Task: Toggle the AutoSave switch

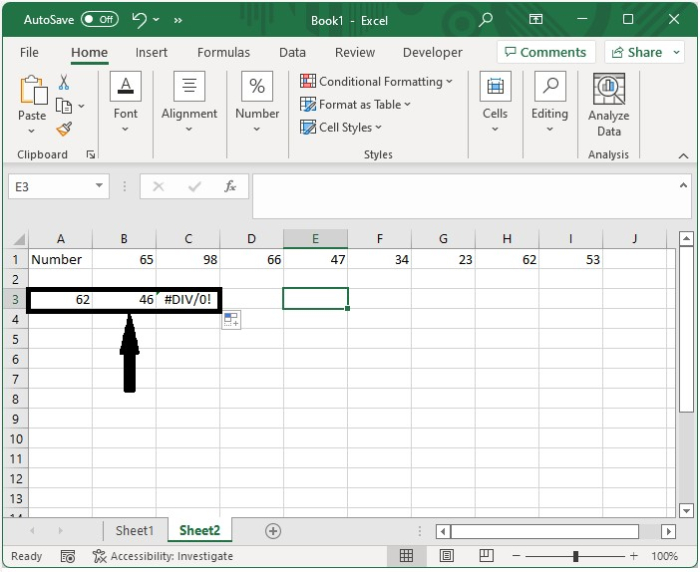Action: (100, 20)
